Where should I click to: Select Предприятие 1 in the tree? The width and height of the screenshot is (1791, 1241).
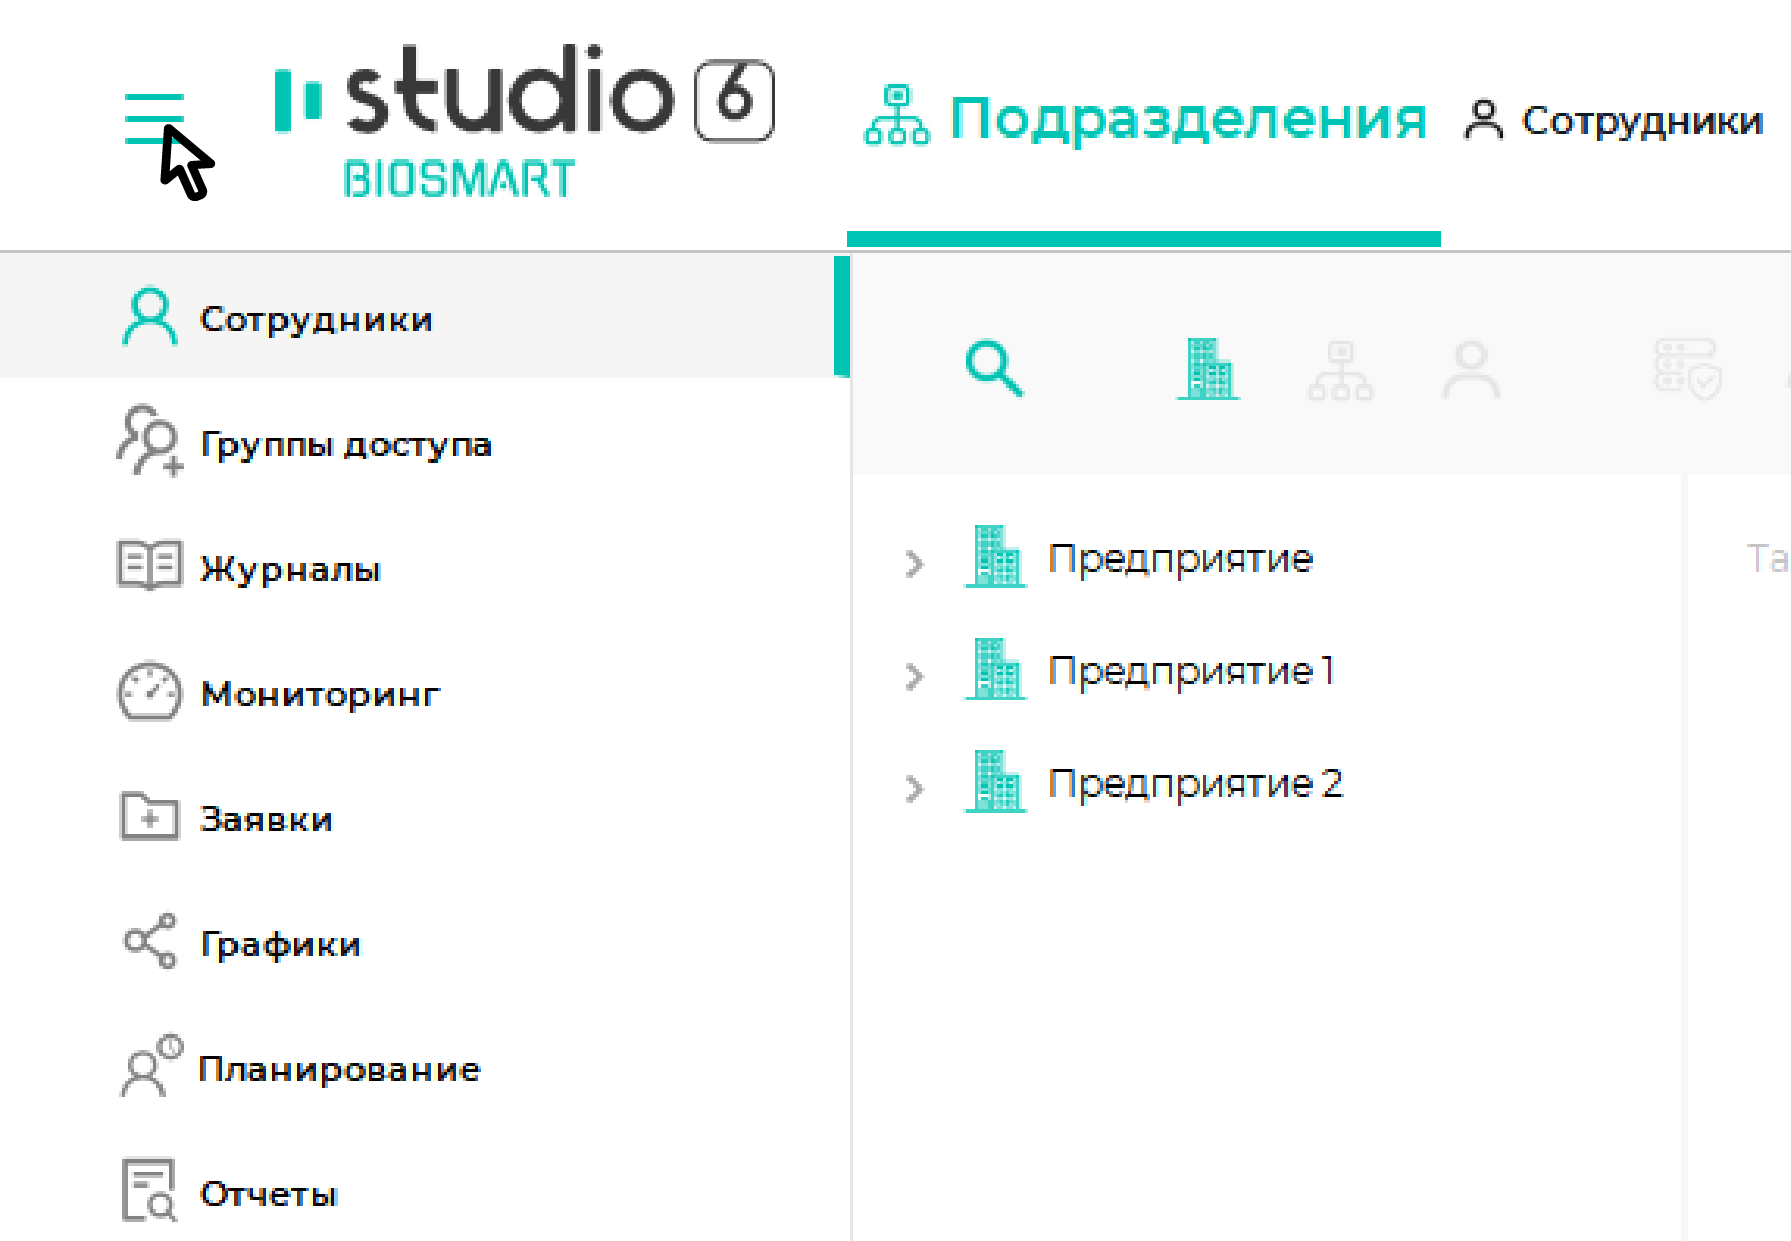point(1191,671)
